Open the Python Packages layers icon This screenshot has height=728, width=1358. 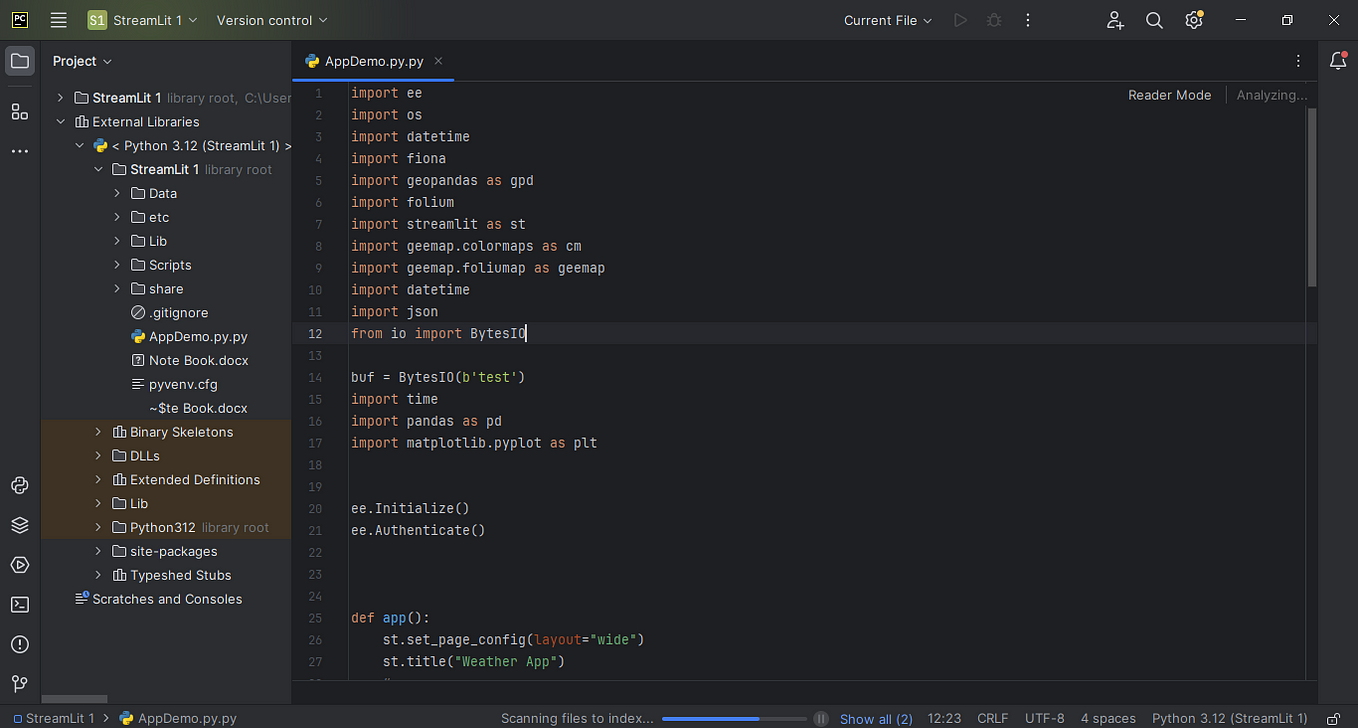coord(20,525)
